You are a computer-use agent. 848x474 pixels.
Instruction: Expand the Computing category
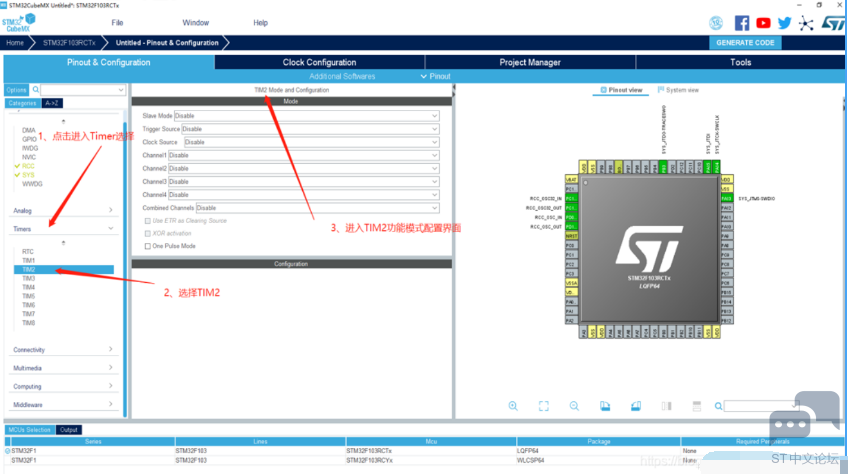click(63, 386)
